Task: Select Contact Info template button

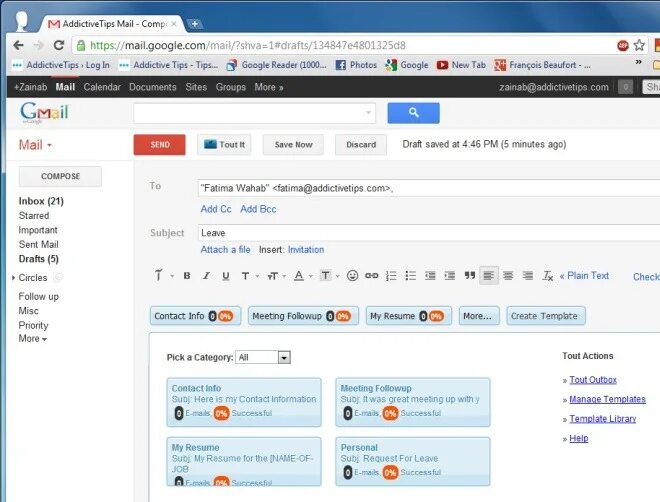Action: [195, 316]
